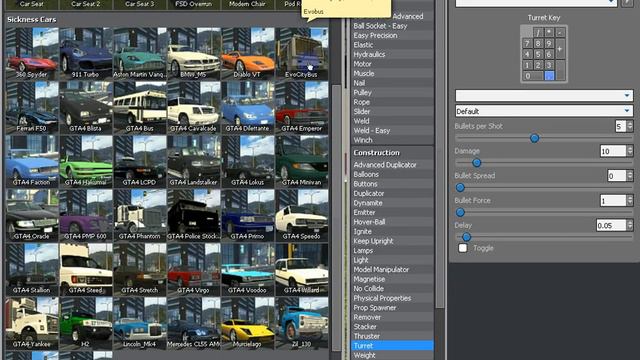Enable the Toggle checkbox
Screen dimensions: 640x360
point(462,248)
